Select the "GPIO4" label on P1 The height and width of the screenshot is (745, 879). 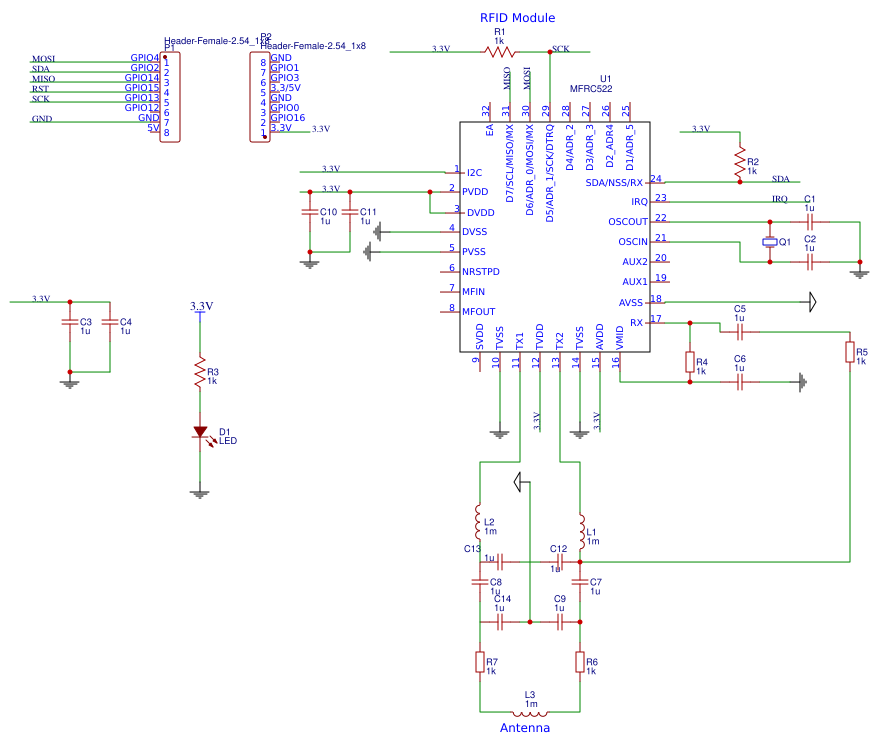[145, 58]
